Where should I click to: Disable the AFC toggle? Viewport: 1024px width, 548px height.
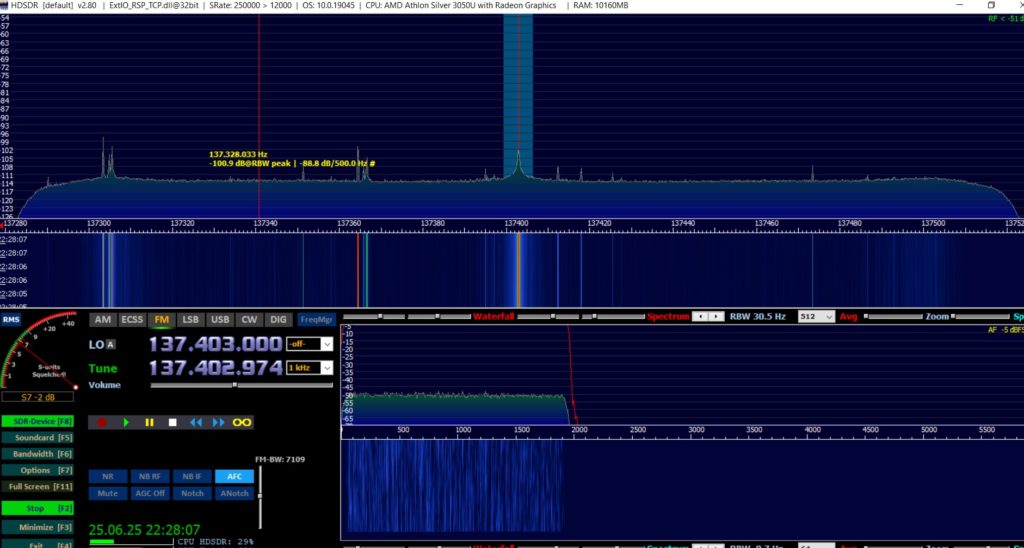coord(234,477)
